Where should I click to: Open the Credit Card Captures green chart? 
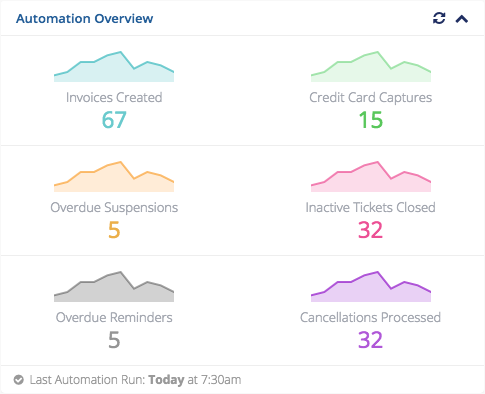tap(371, 66)
